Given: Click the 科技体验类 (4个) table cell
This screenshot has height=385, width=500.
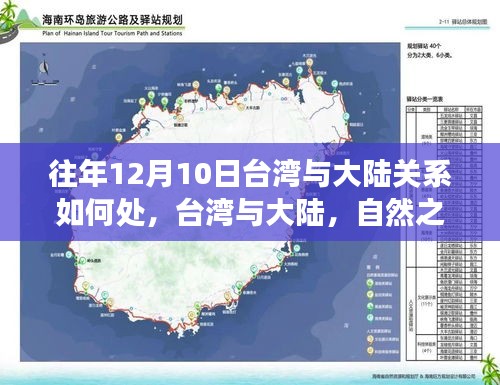Looking at the screenshot, I should click(427, 347).
